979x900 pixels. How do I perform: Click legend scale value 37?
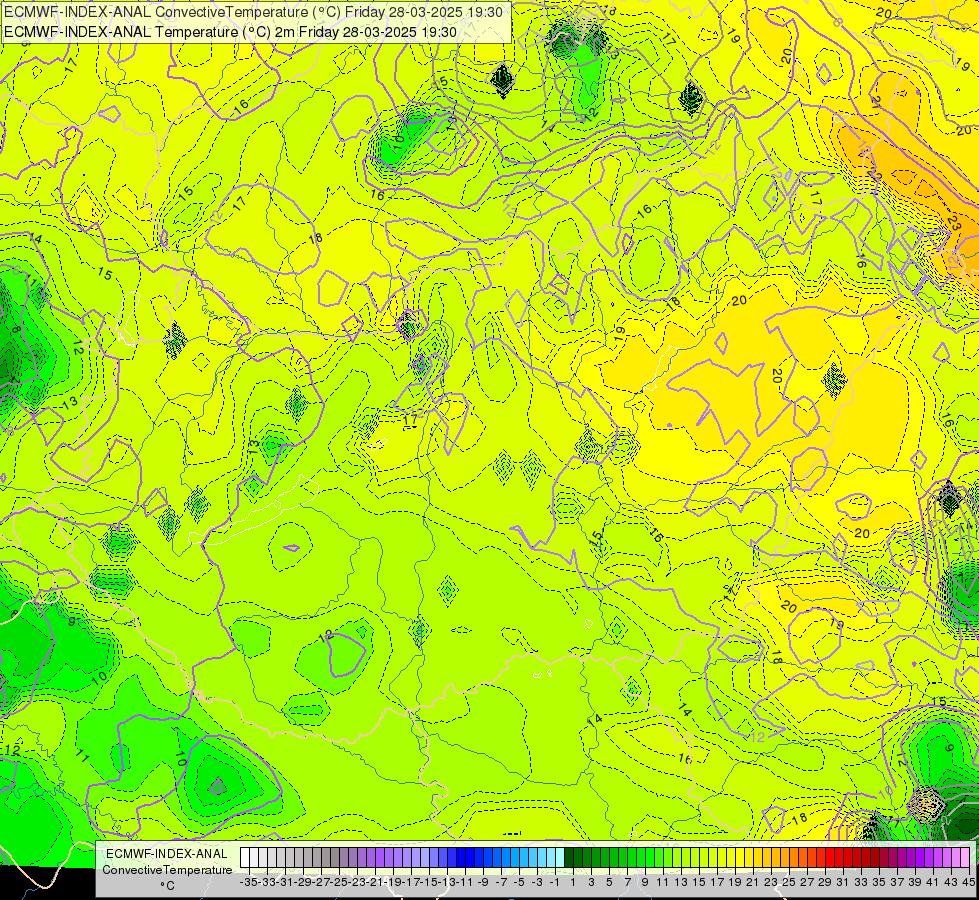coord(897,882)
